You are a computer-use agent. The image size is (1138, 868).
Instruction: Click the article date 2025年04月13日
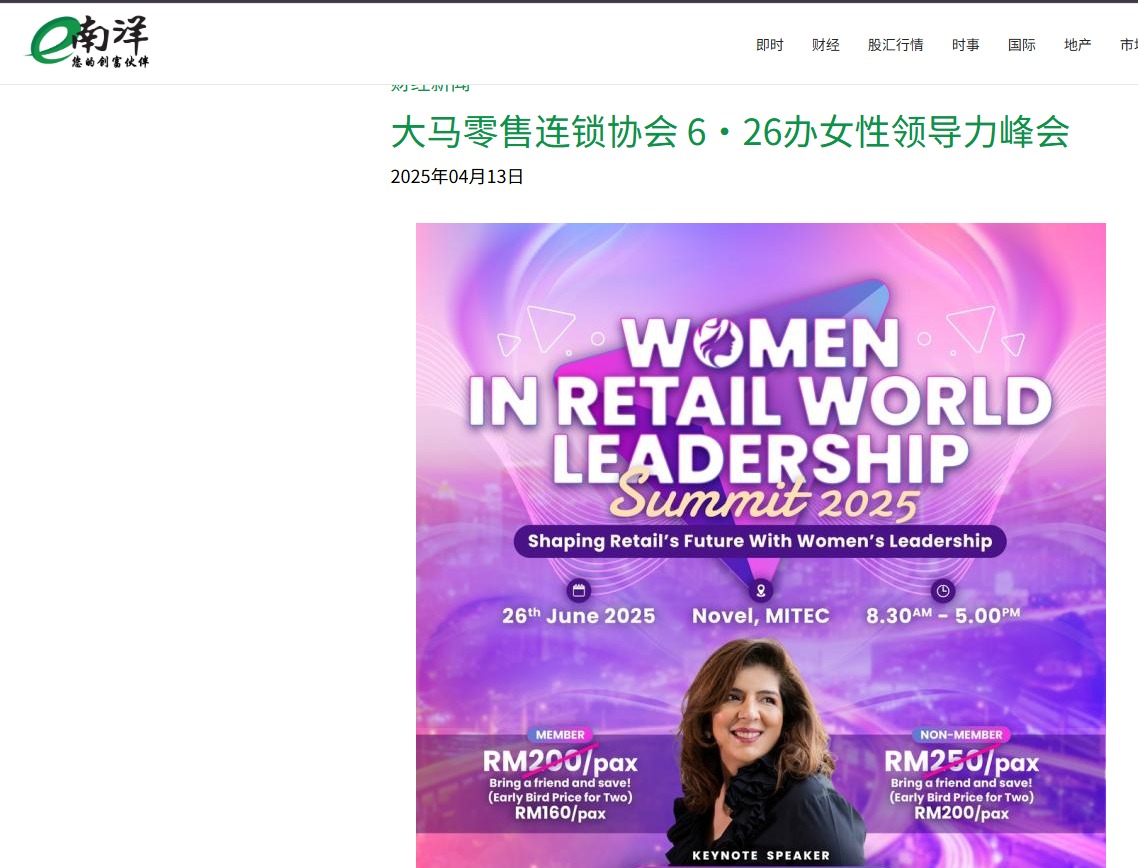[457, 177]
